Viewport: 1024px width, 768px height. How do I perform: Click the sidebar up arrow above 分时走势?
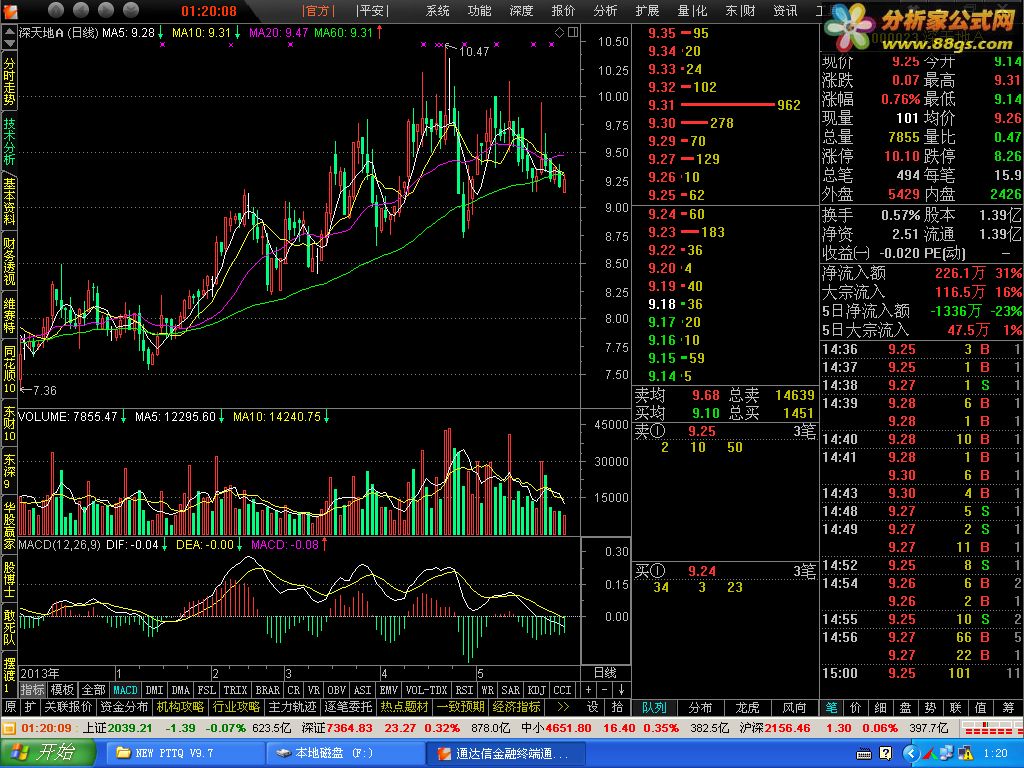click(x=9, y=31)
